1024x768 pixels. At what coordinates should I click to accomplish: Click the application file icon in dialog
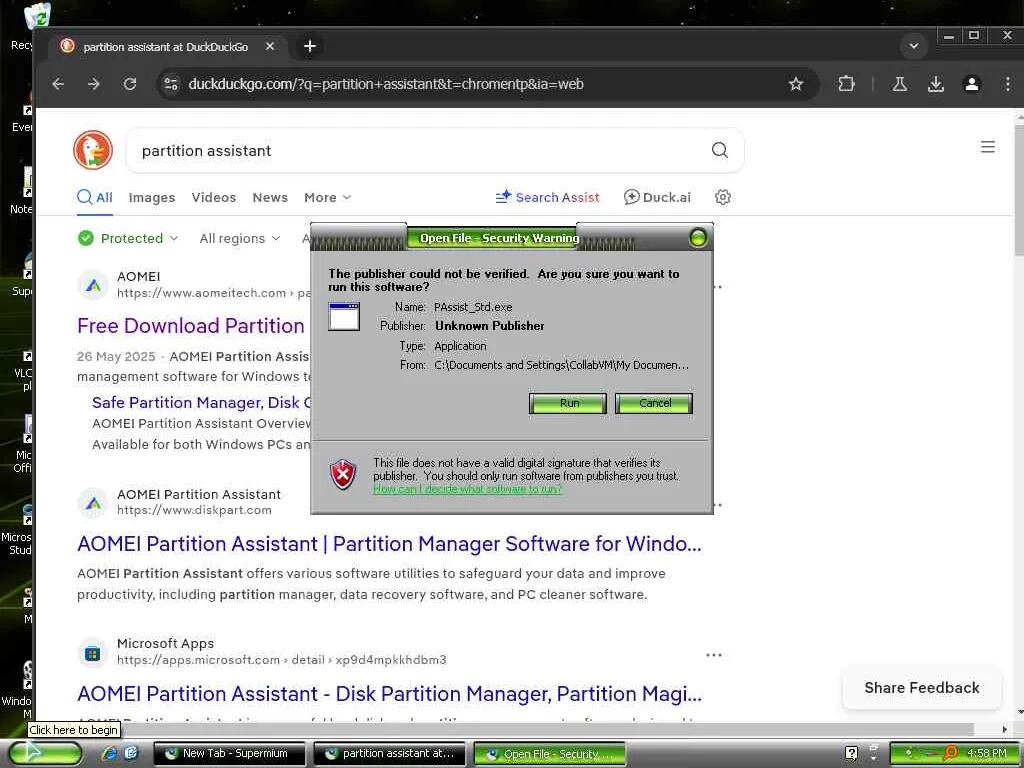[x=344, y=317]
